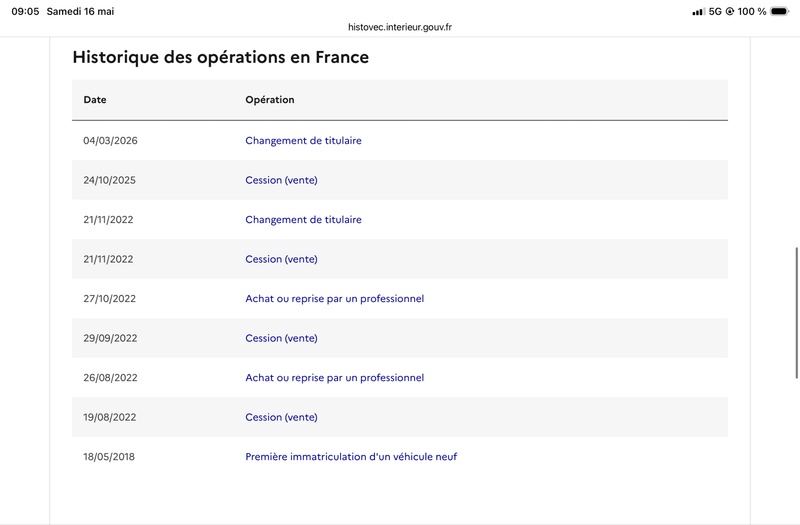Click the date 04/03/2026

[x=110, y=140]
